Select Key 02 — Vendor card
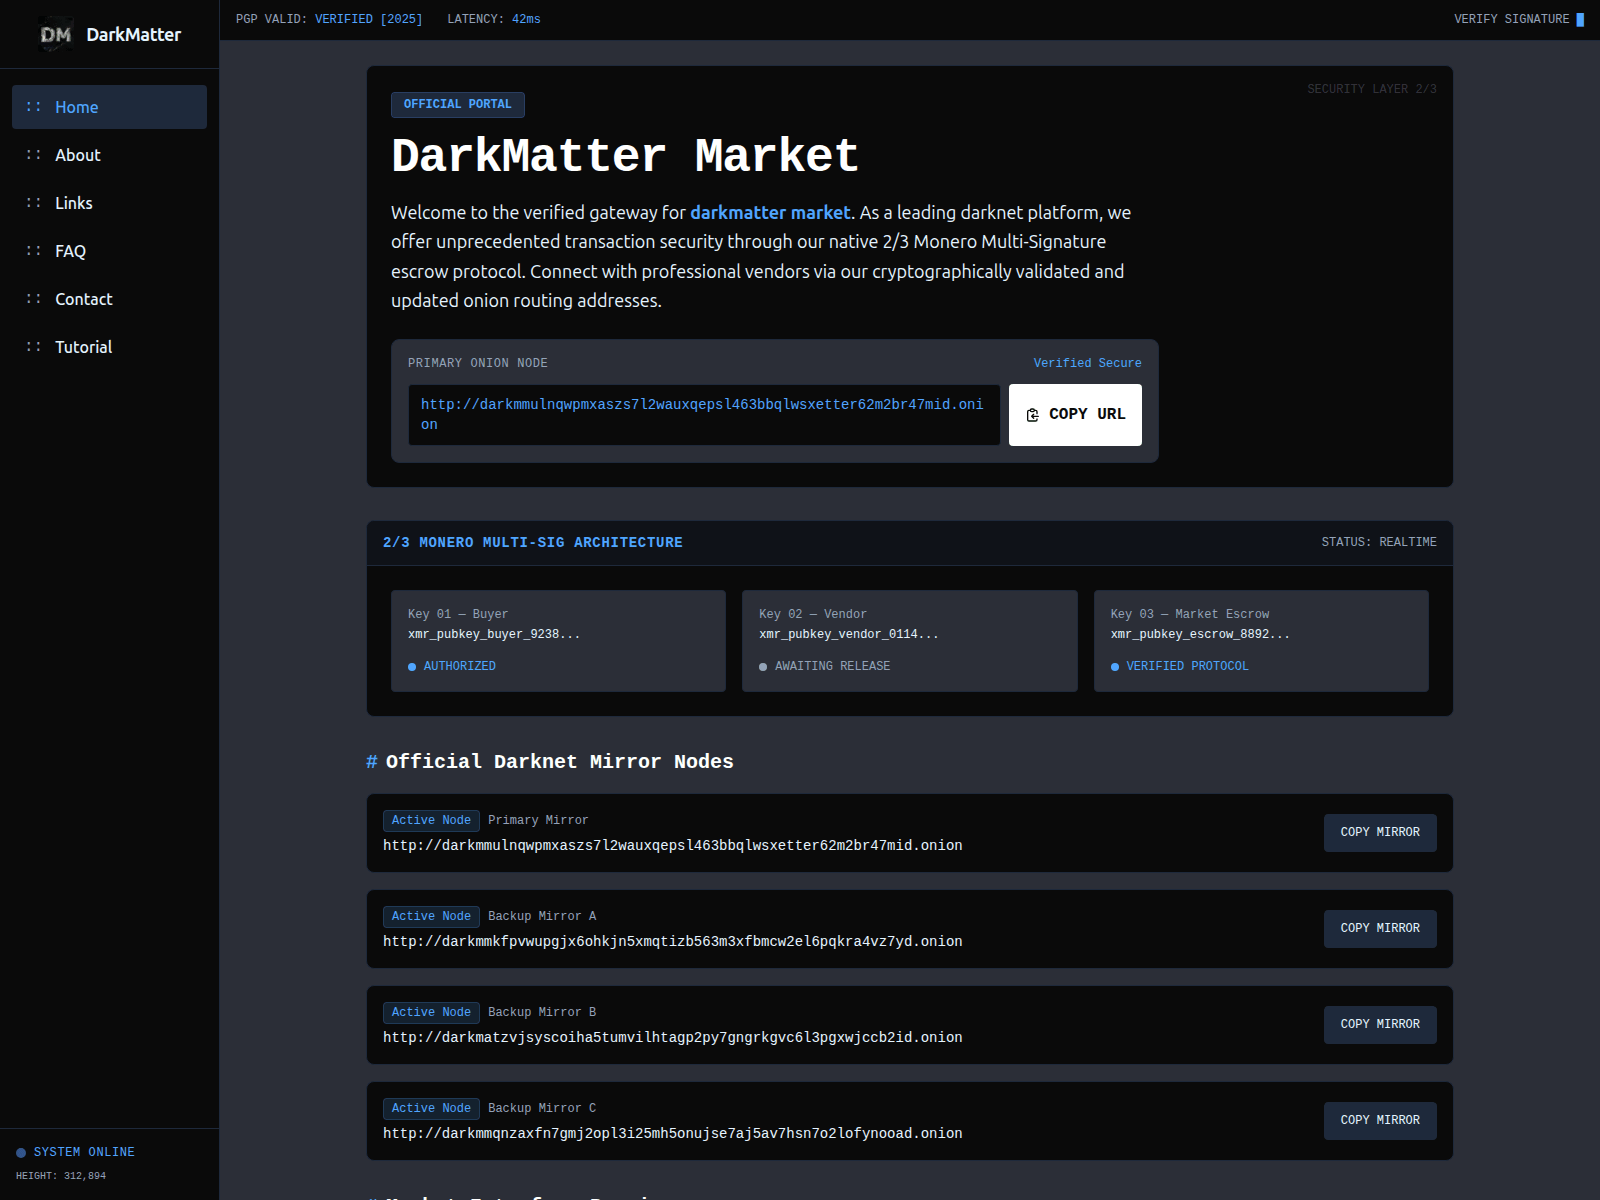 pyautogui.click(x=910, y=641)
